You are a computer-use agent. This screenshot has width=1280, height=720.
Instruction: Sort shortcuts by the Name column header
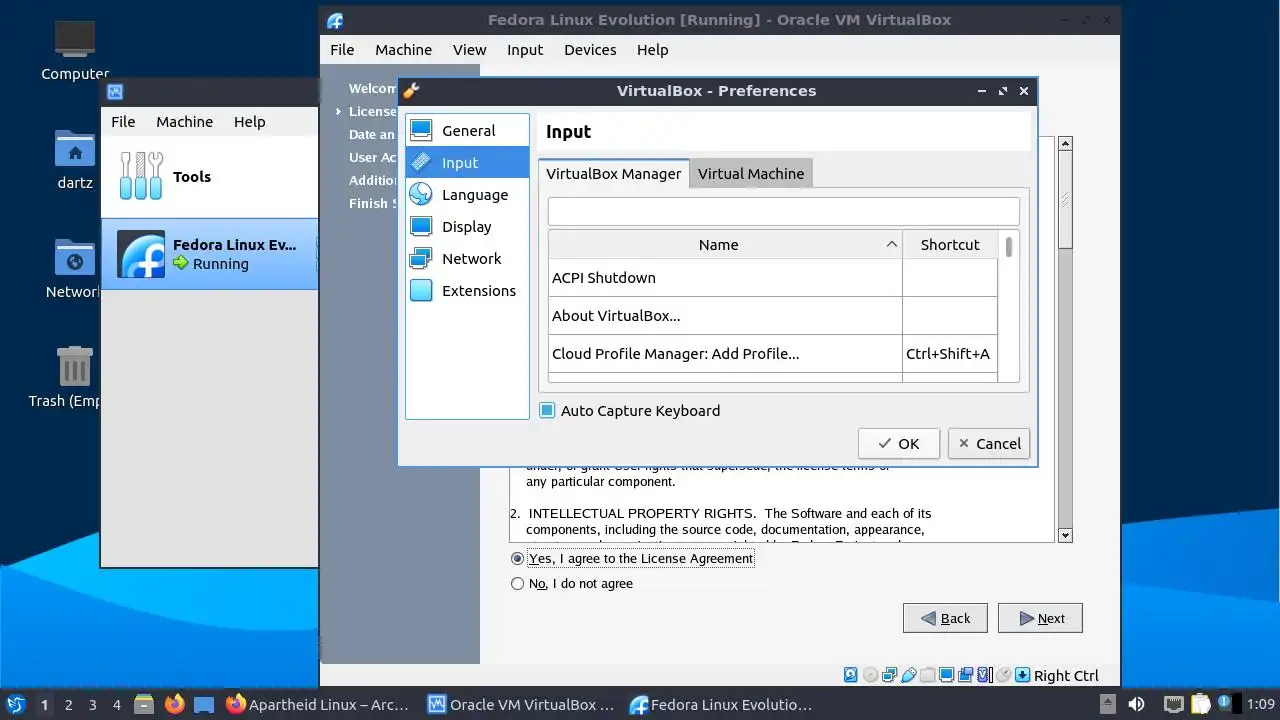coord(725,244)
